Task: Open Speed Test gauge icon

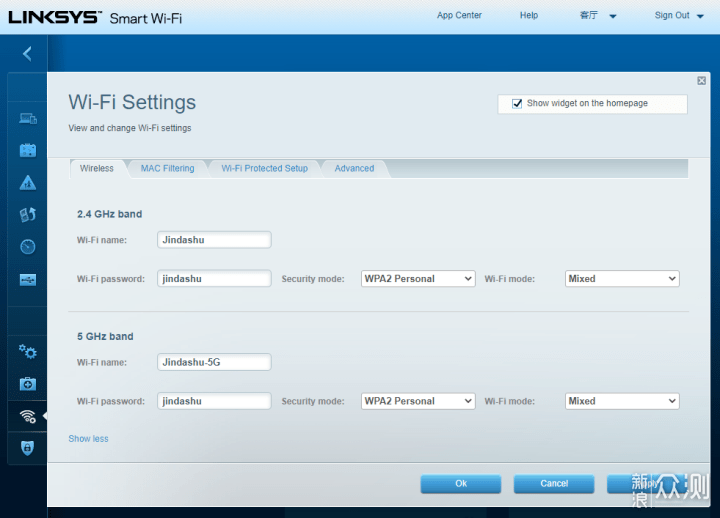Action: pos(28,247)
